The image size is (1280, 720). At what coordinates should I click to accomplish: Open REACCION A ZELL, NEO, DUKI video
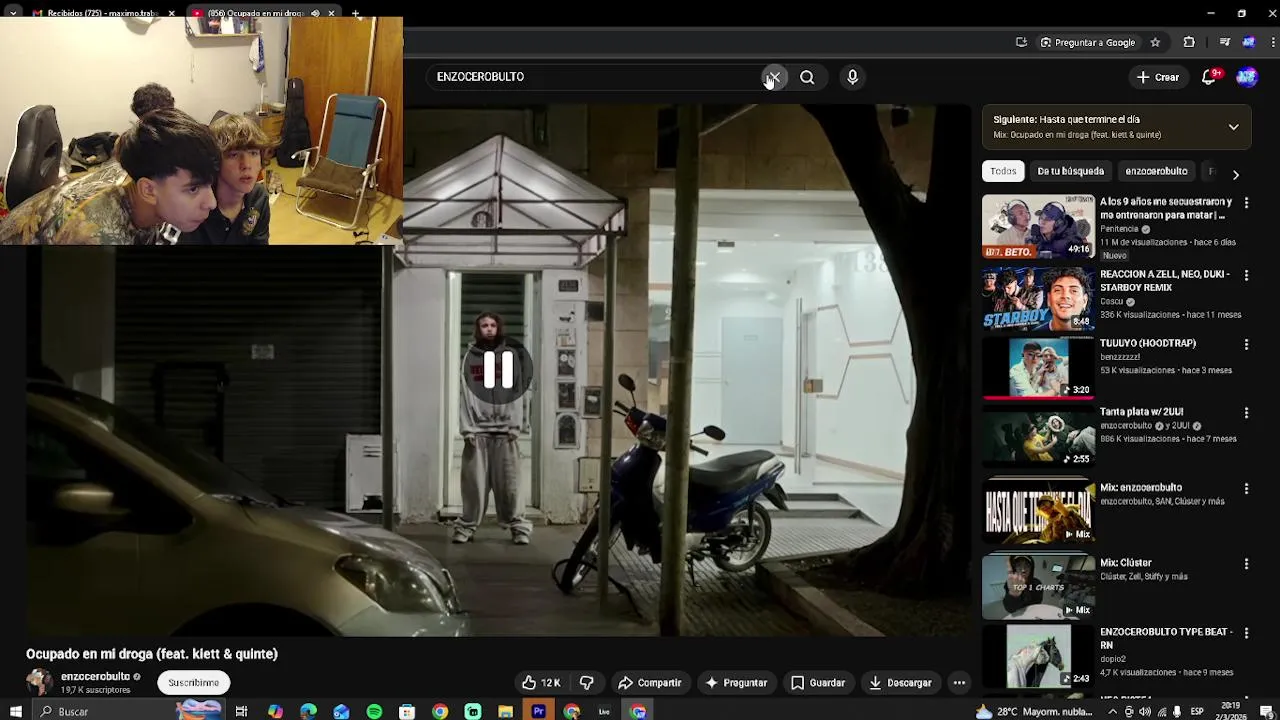(1165, 281)
